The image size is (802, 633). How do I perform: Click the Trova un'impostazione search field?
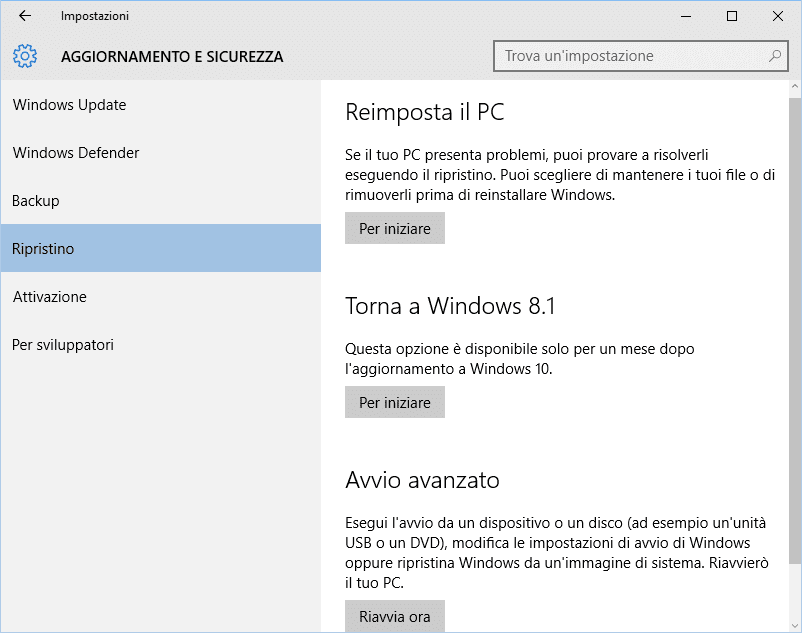(x=630, y=56)
